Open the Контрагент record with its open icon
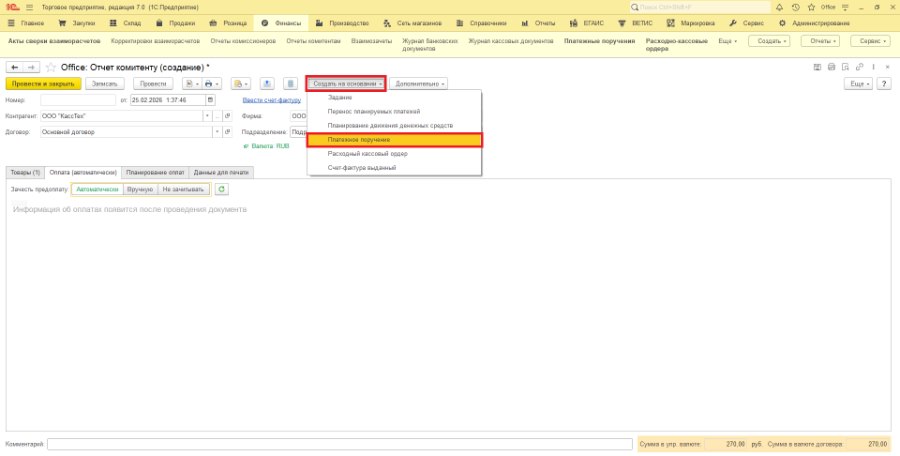This screenshot has height=456, width=900. coord(227,116)
